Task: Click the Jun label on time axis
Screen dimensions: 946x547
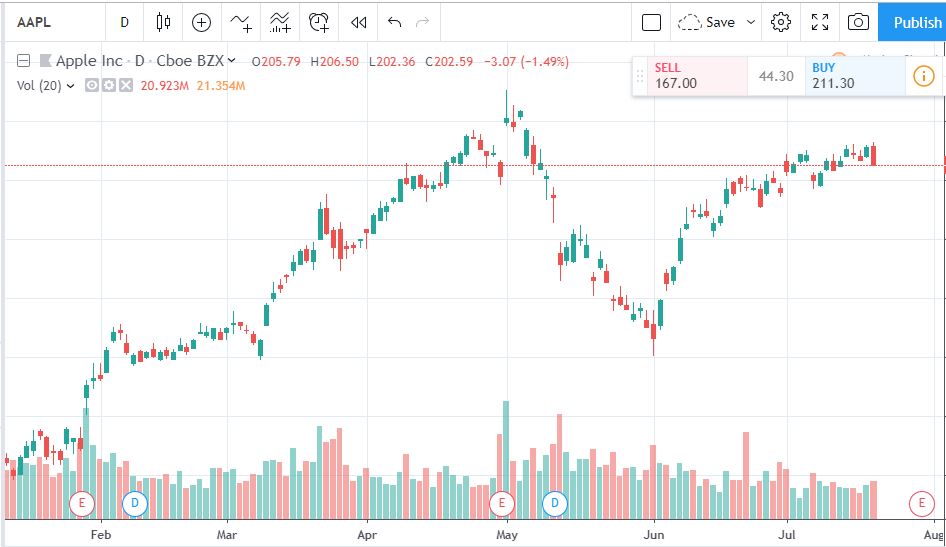Action: [654, 534]
